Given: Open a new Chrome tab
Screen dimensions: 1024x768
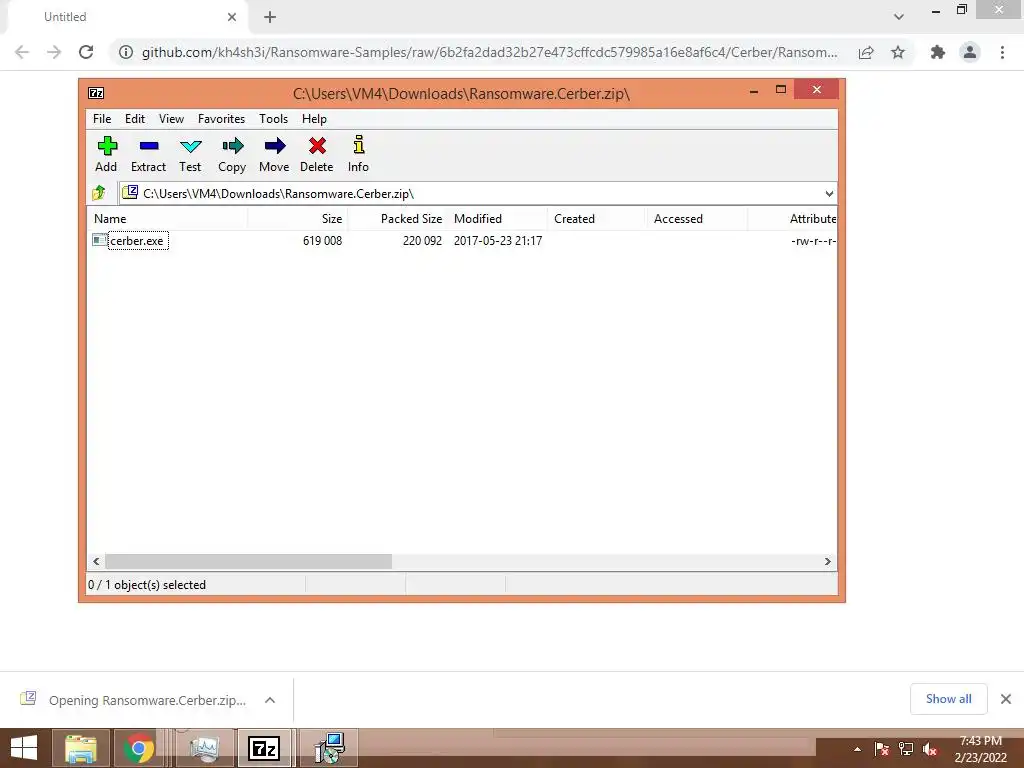Looking at the screenshot, I should [270, 17].
